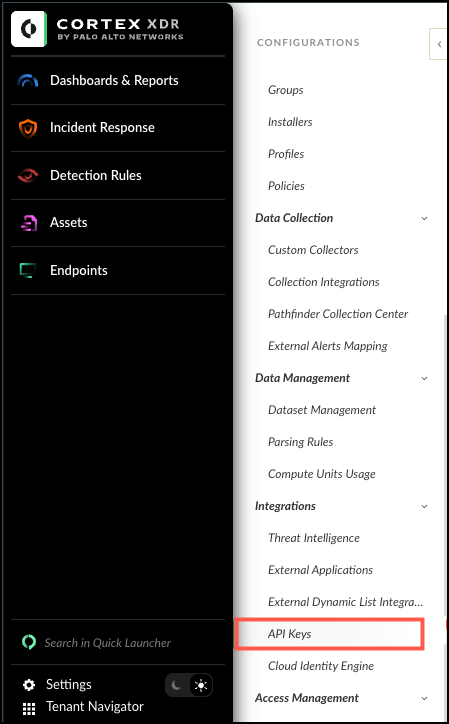Collapse the Integrations section chevron
The image size is (449, 724).
425,507
